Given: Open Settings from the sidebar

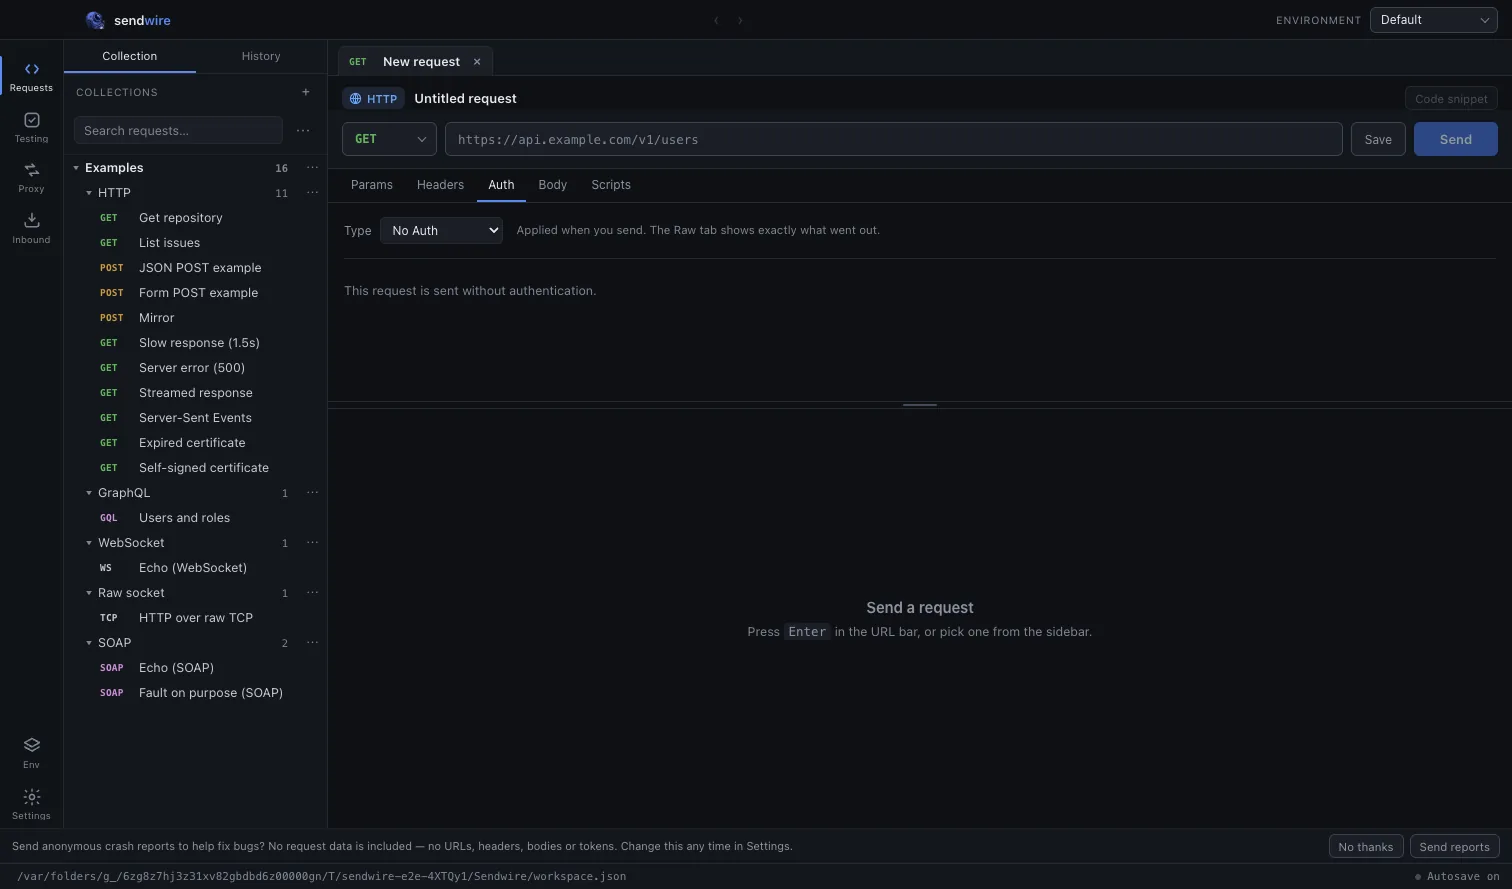Looking at the screenshot, I should click(31, 804).
